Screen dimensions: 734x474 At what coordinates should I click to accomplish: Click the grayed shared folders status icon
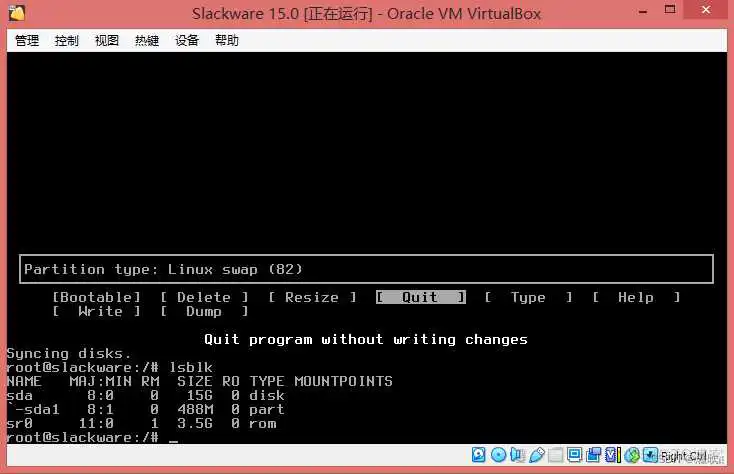tap(555, 454)
